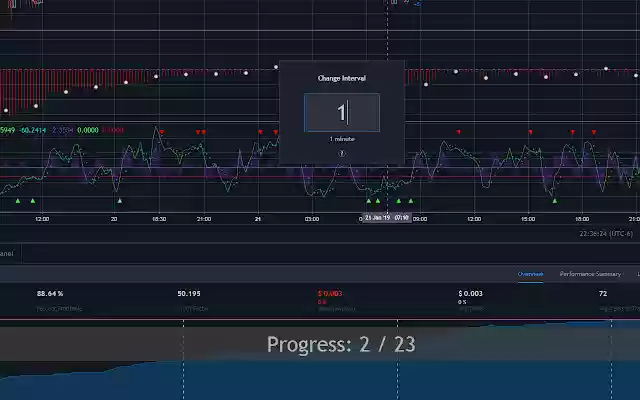640x400 pixels.
Task: Click the rightmost red down-arrow signal marker
Action: [594, 132]
